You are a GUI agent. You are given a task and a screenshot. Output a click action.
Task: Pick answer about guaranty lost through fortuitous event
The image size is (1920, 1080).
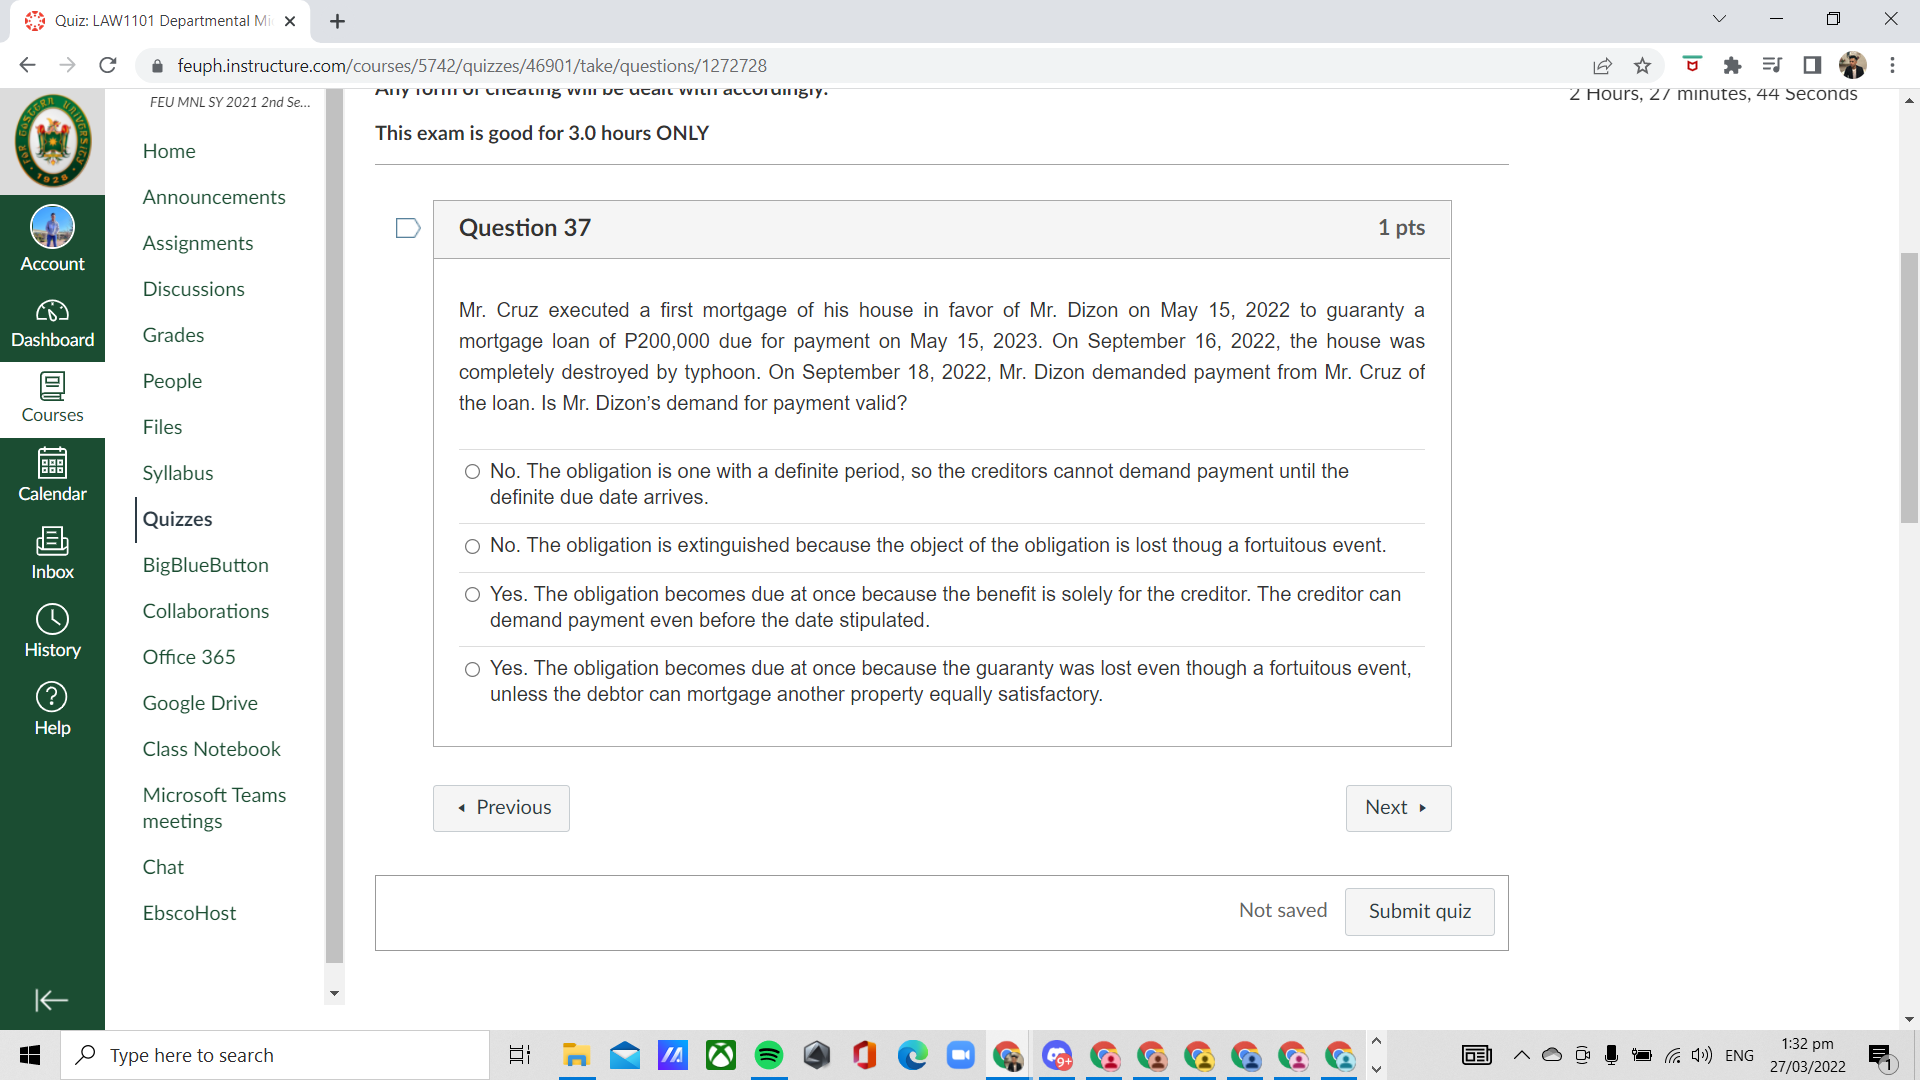click(472, 669)
